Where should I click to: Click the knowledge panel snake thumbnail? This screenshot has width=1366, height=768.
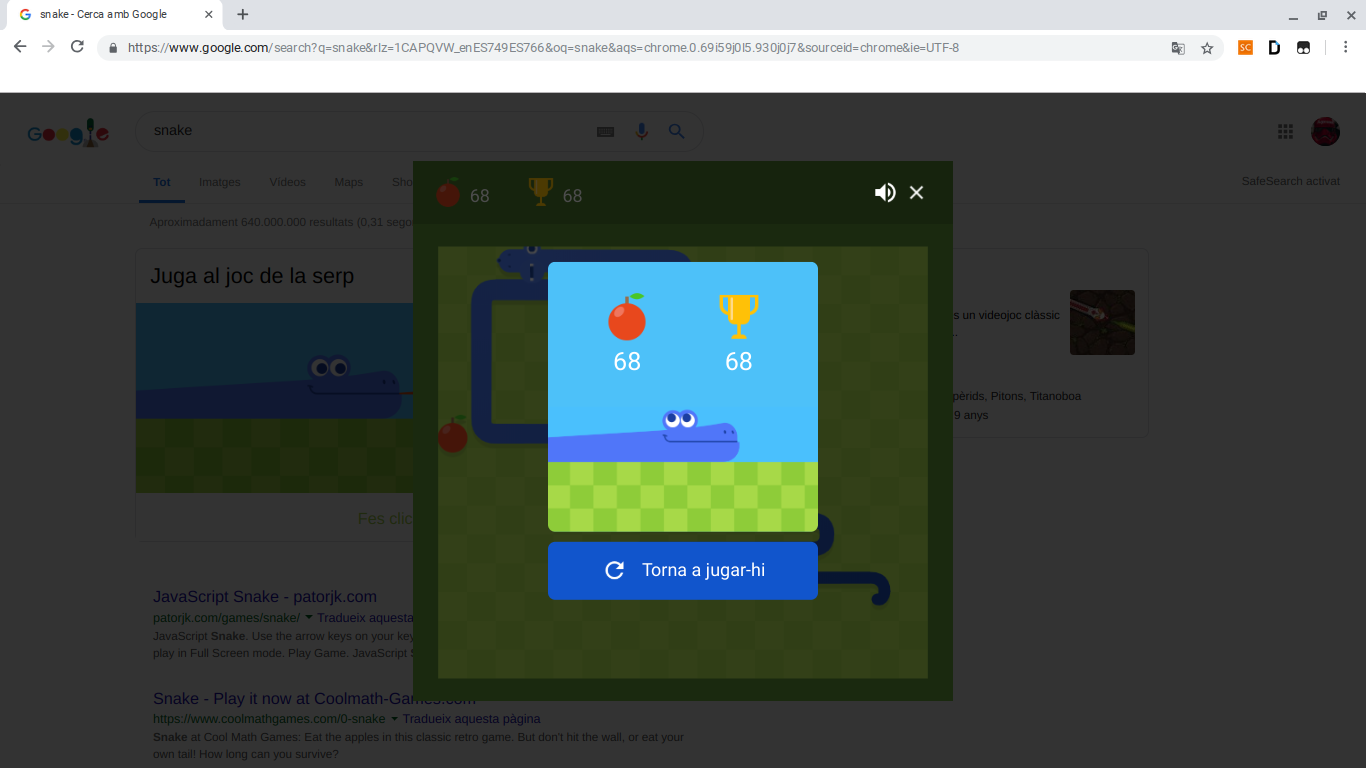click(x=1102, y=322)
